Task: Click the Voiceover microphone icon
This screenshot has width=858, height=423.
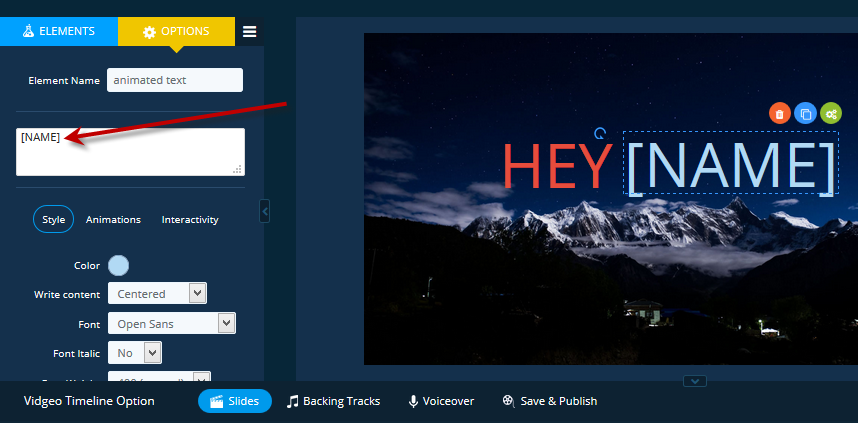Action: tap(413, 402)
